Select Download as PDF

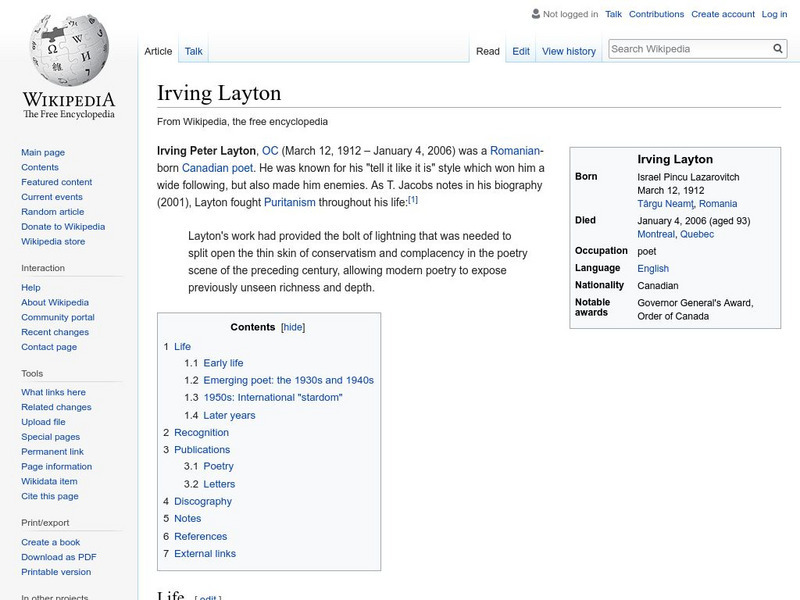pyautogui.click(x=59, y=557)
